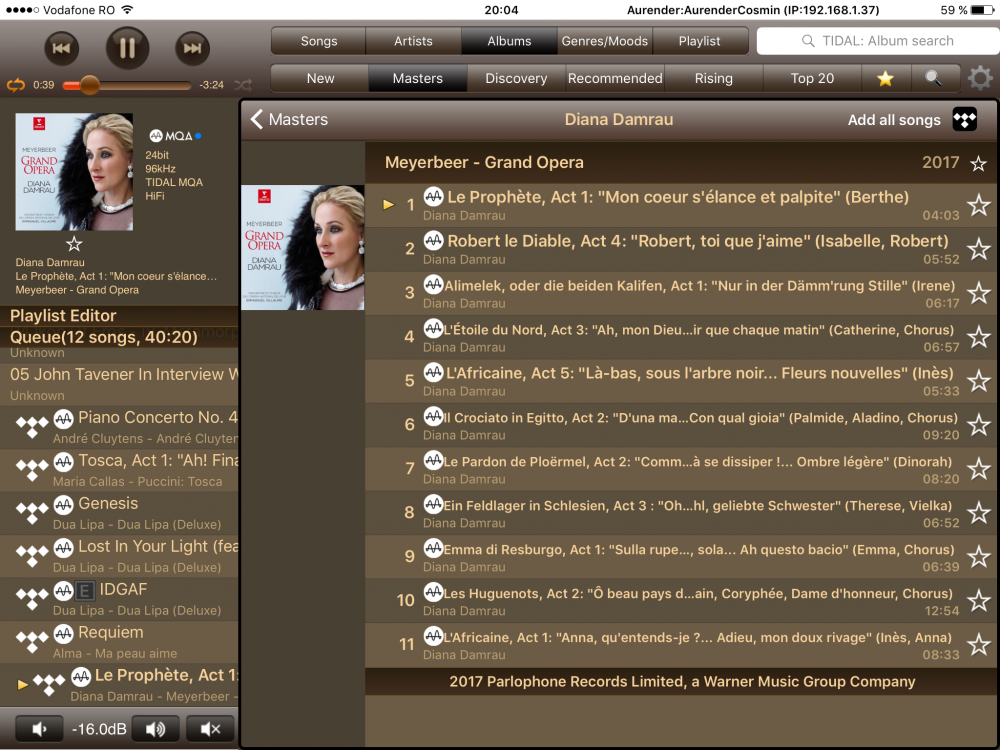Favorite the Meyerbeer - Grand Opera album star
Image resolution: width=1000 pixels, height=750 pixels.
point(978,163)
